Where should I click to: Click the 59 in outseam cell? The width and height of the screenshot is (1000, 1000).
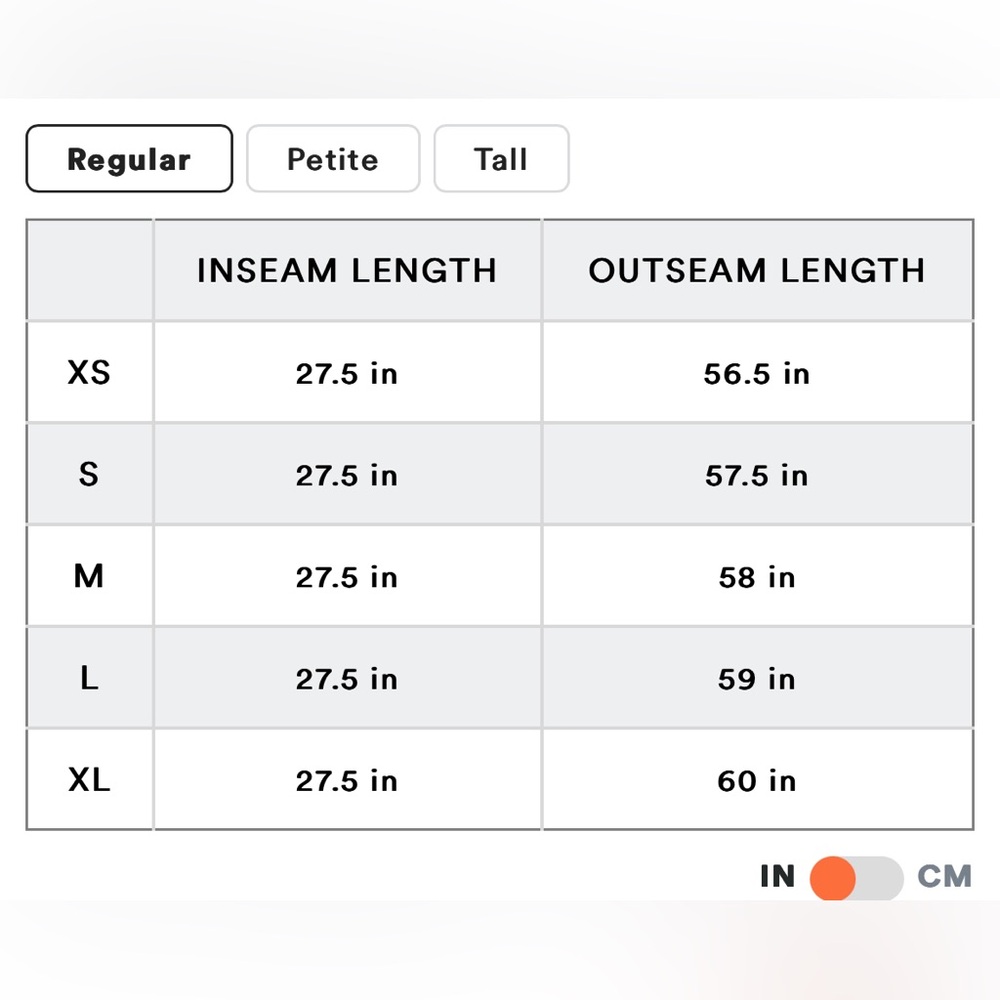click(x=757, y=679)
